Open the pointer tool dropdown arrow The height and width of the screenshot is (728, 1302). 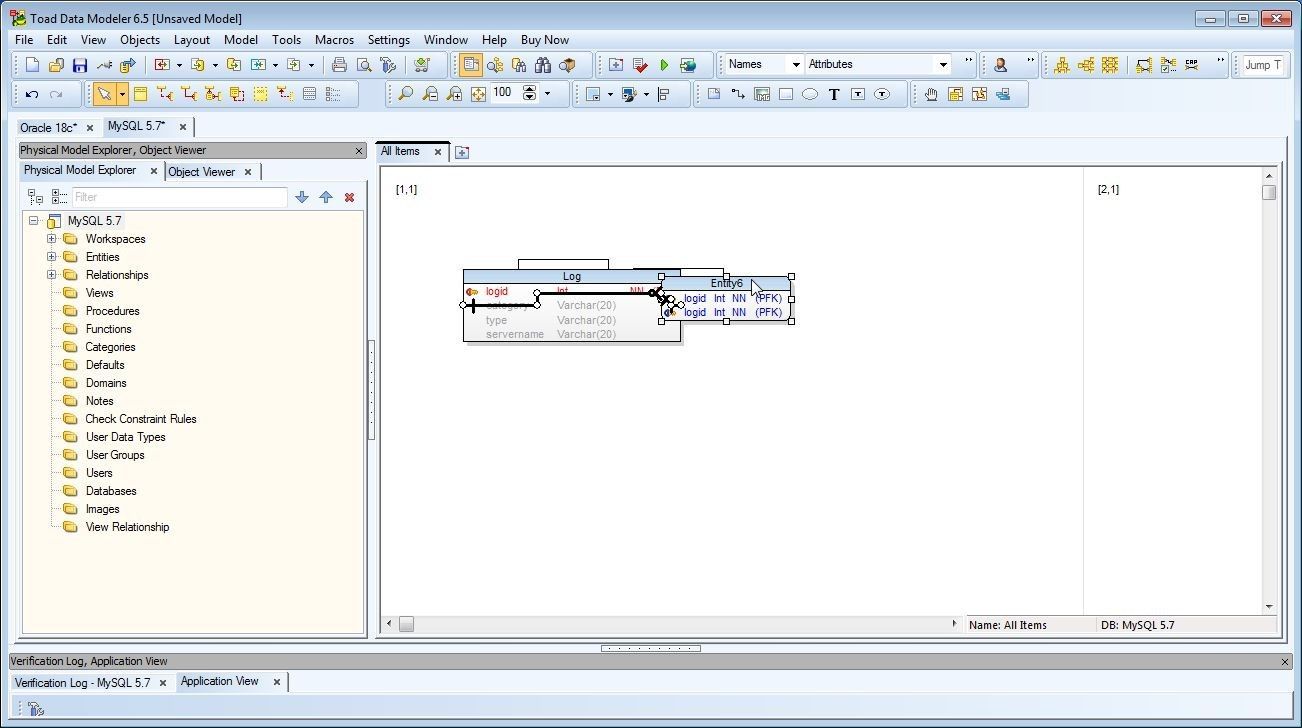(x=122, y=94)
